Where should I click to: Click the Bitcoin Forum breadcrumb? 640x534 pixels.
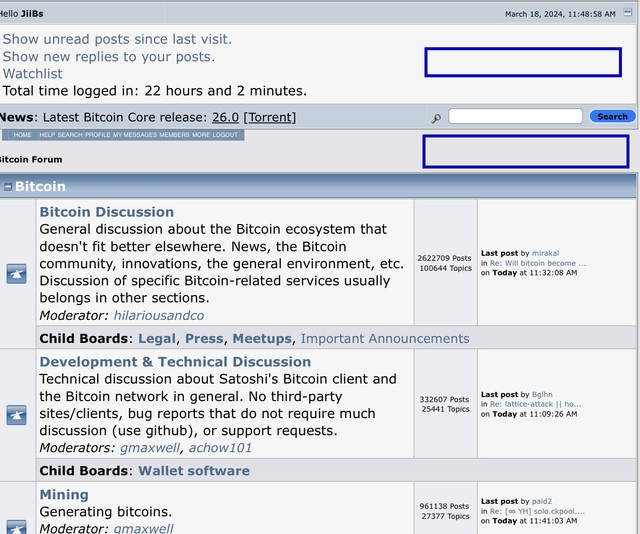(31, 160)
